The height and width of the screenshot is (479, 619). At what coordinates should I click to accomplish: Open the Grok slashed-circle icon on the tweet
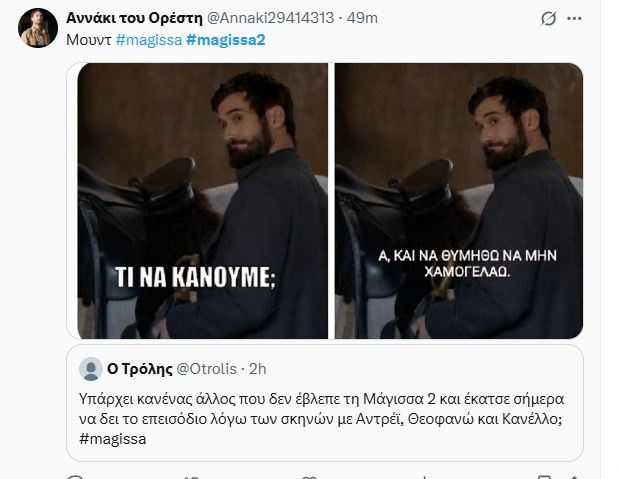[548, 18]
